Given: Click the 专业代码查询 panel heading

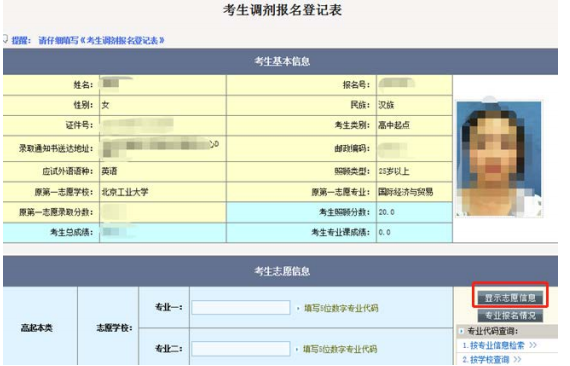Looking at the screenshot, I should click(x=492, y=331).
